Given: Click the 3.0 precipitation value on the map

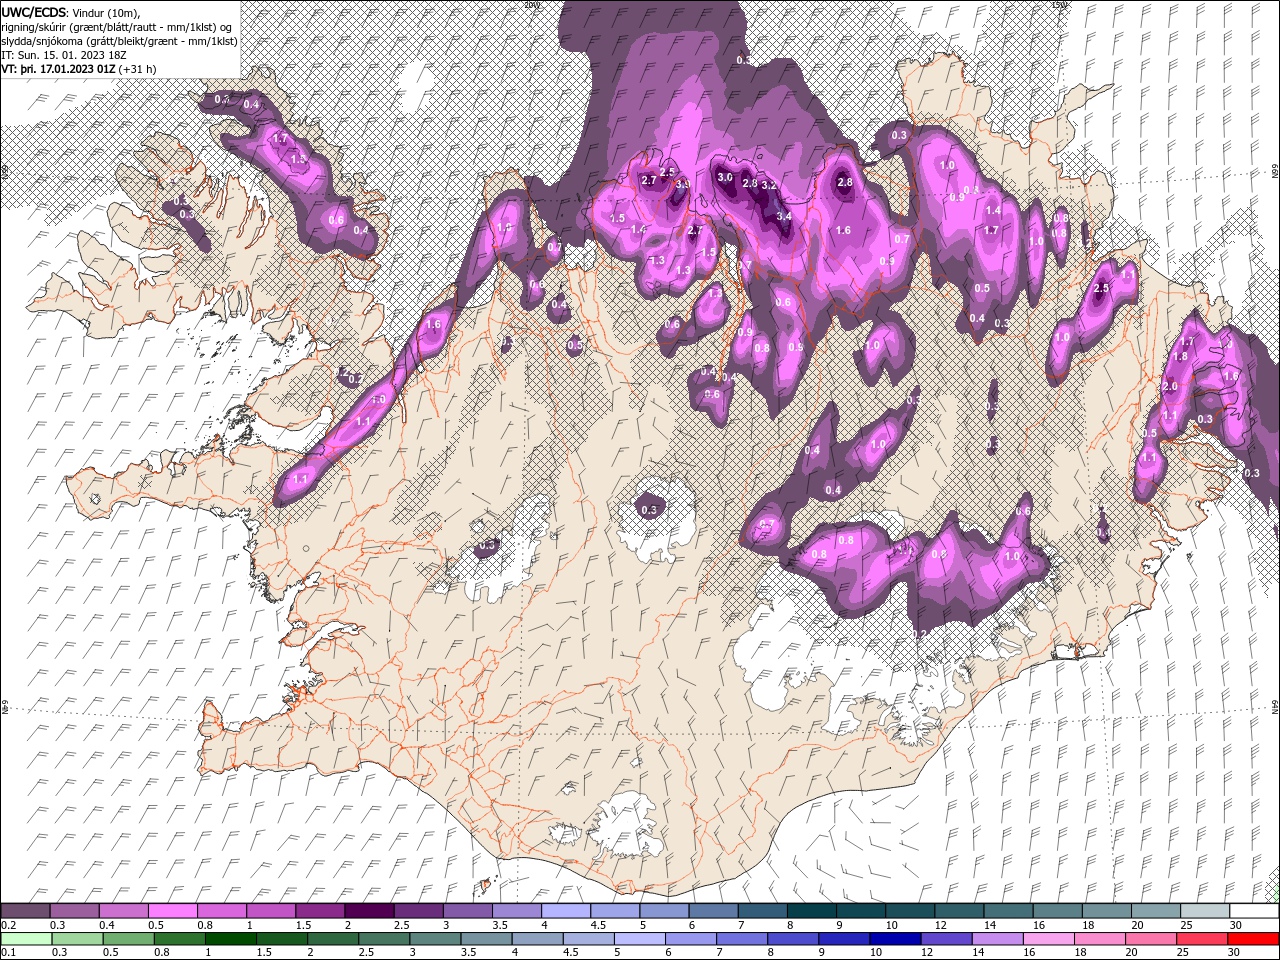Looking at the screenshot, I should point(726,177).
